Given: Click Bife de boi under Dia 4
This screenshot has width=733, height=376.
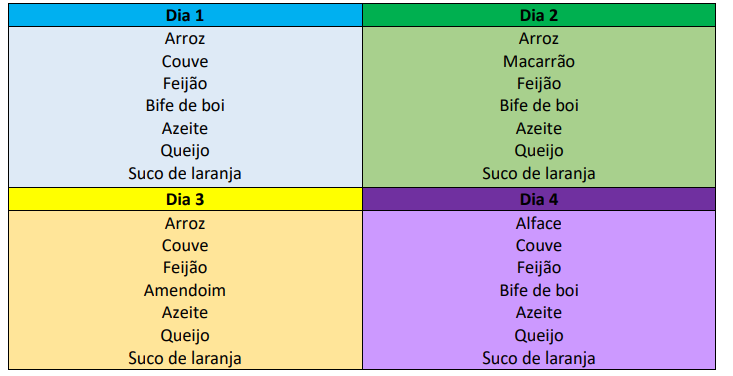Looking at the screenshot, I should tap(539, 290).
